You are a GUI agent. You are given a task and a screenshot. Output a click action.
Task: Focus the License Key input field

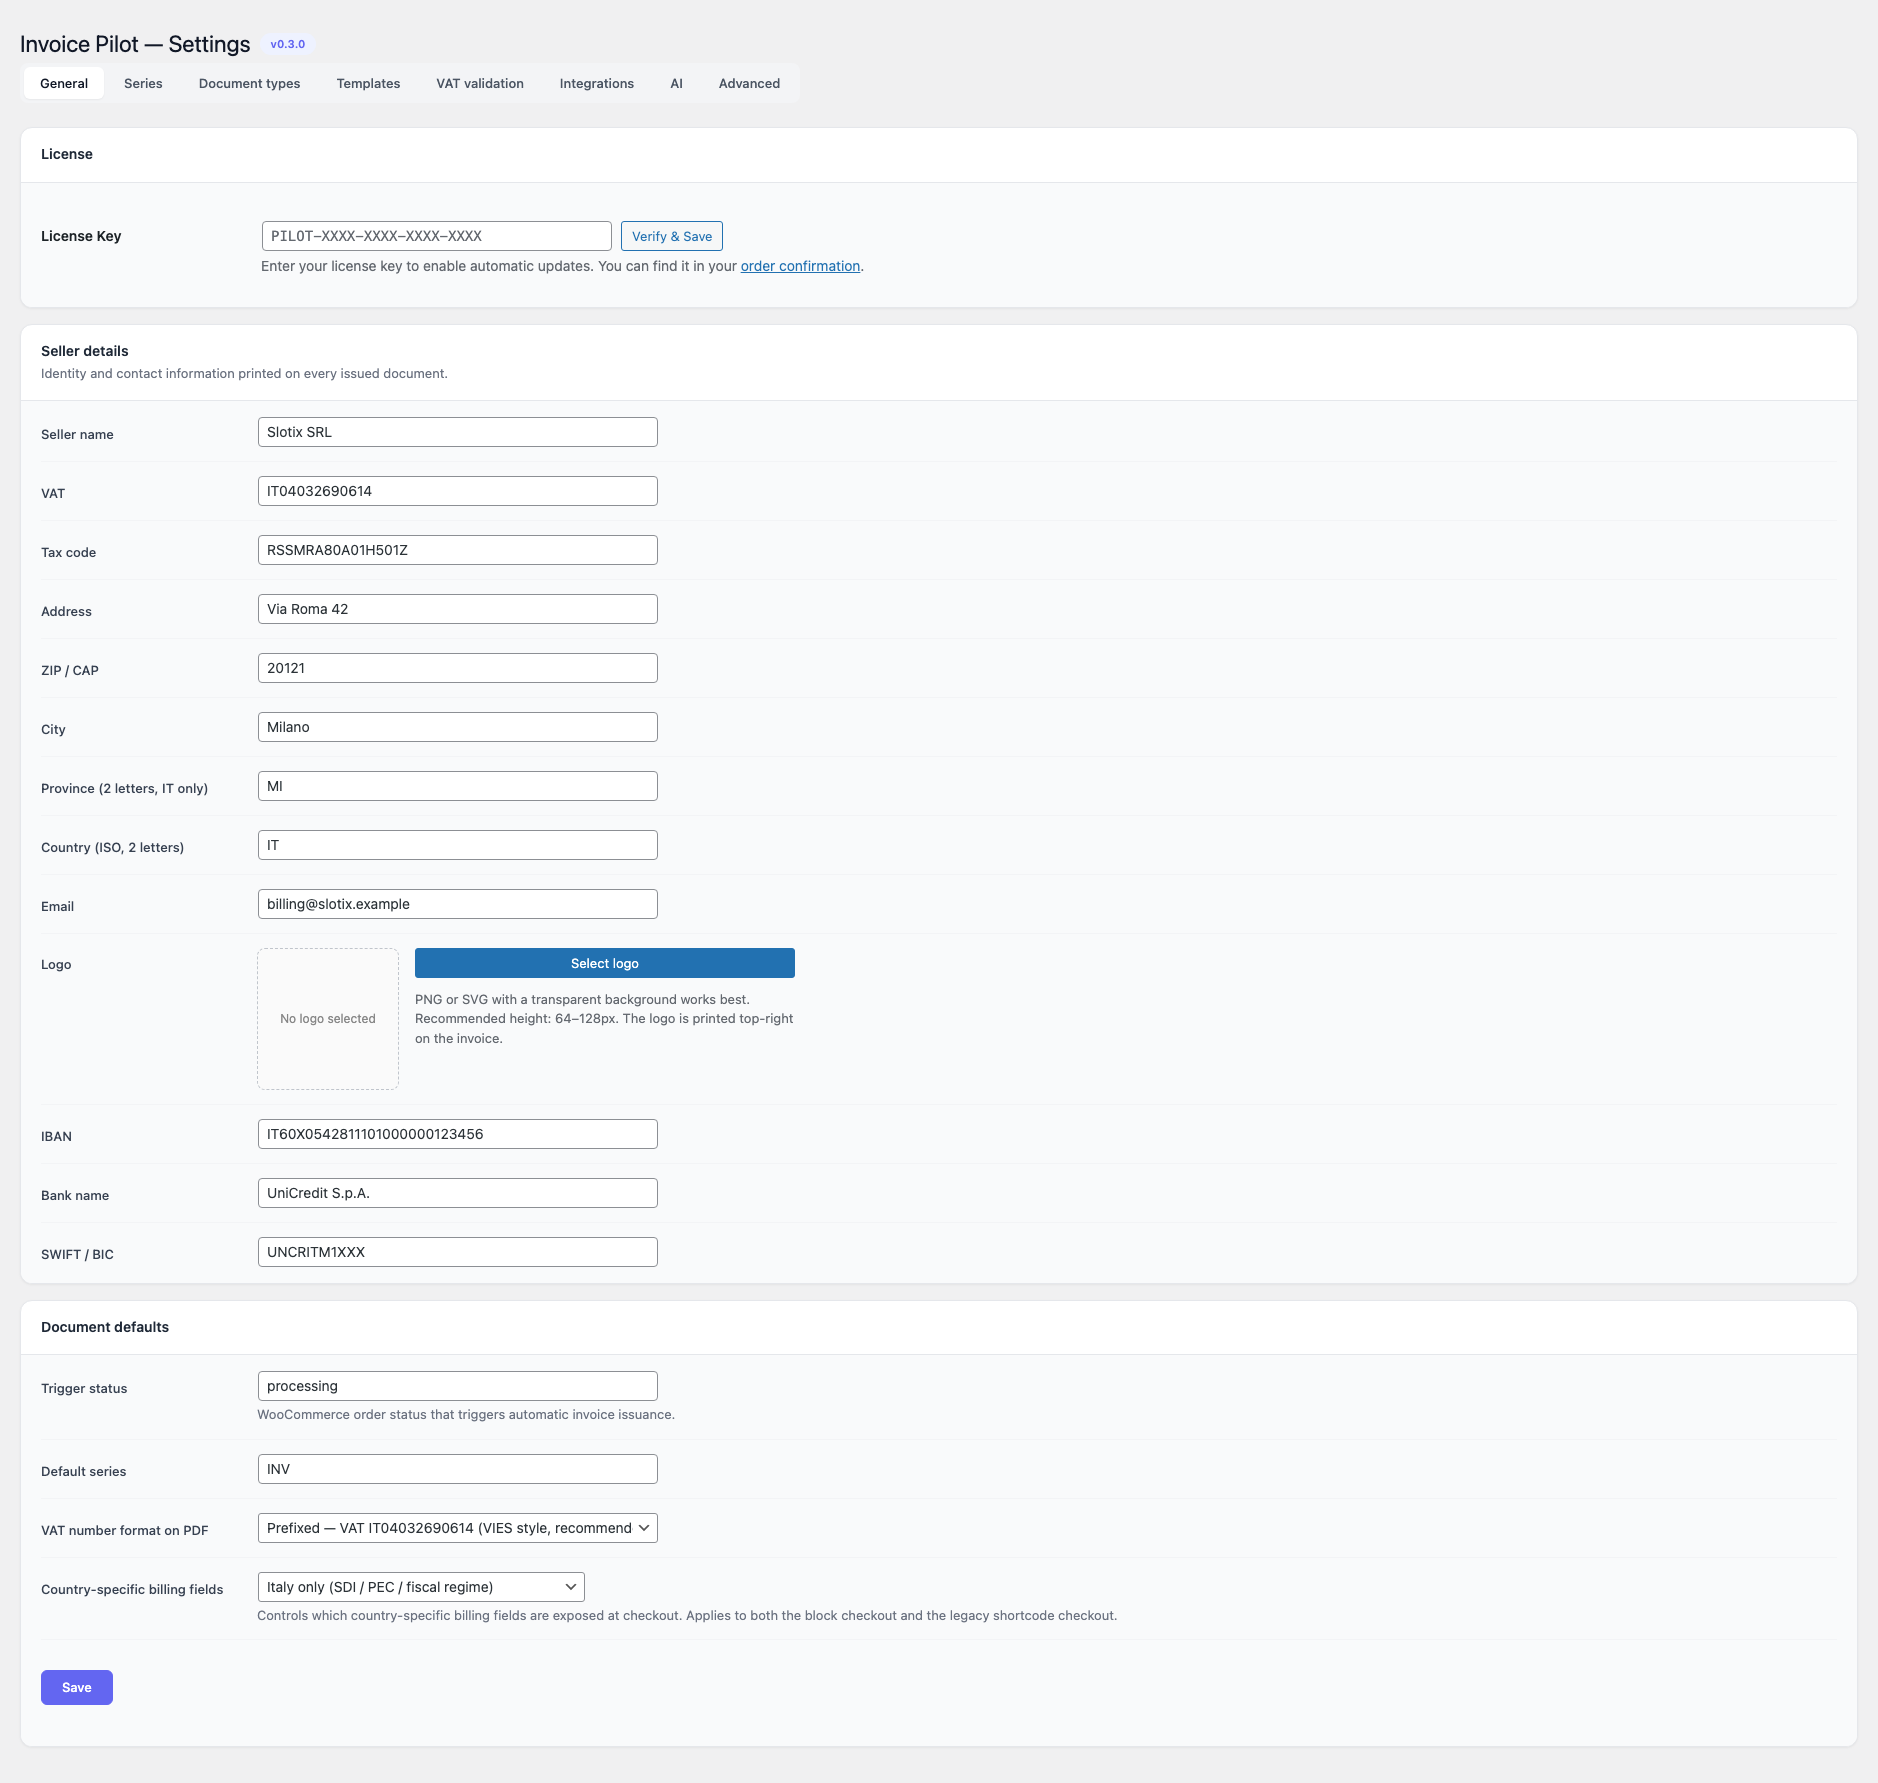pos(437,236)
